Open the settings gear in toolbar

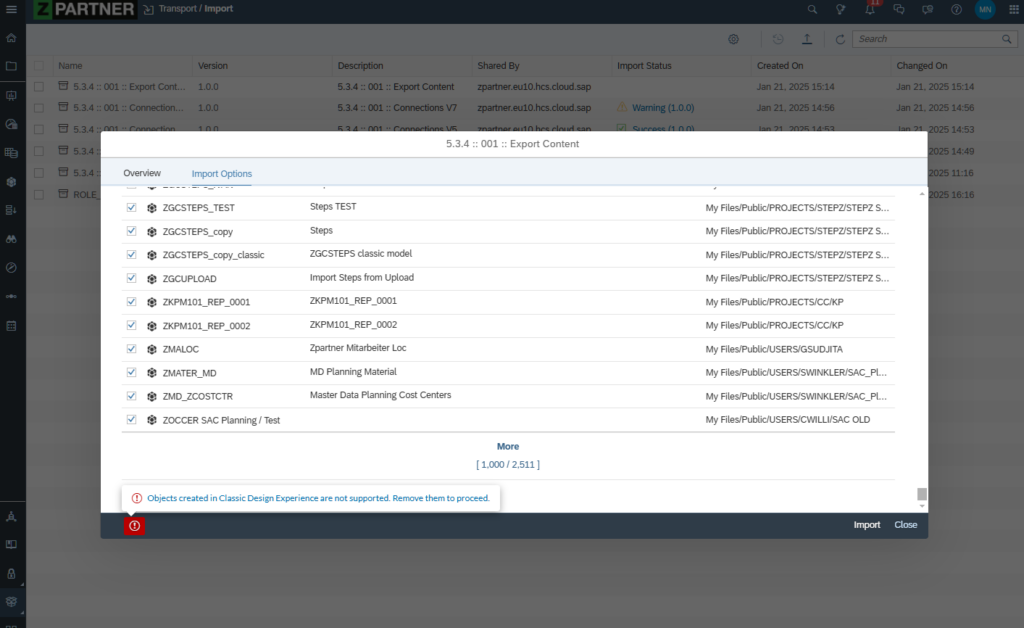(733, 39)
